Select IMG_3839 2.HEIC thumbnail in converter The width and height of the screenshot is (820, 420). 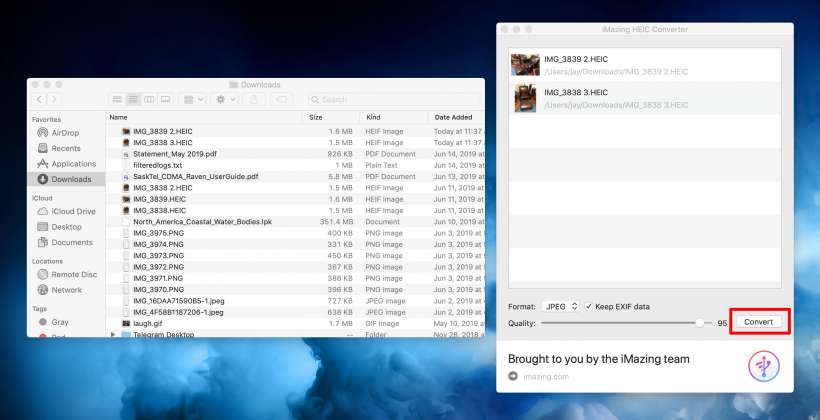(525, 65)
